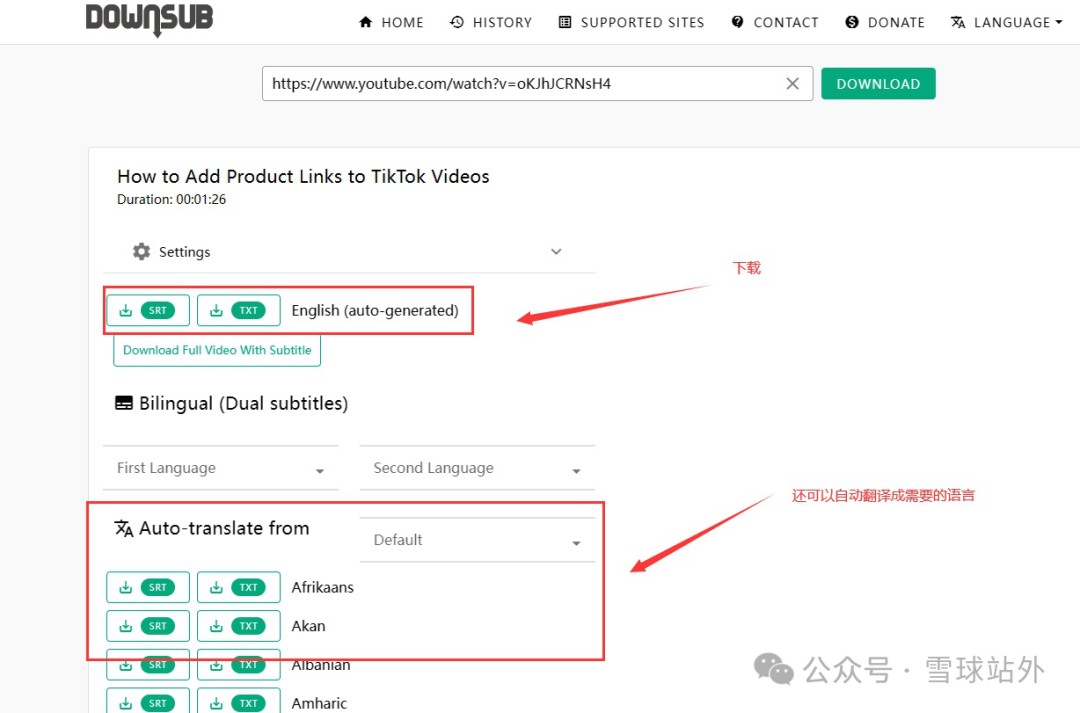Download Akan SRT subtitle file
This screenshot has height=713, width=1080.
pyautogui.click(x=148, y=626)
